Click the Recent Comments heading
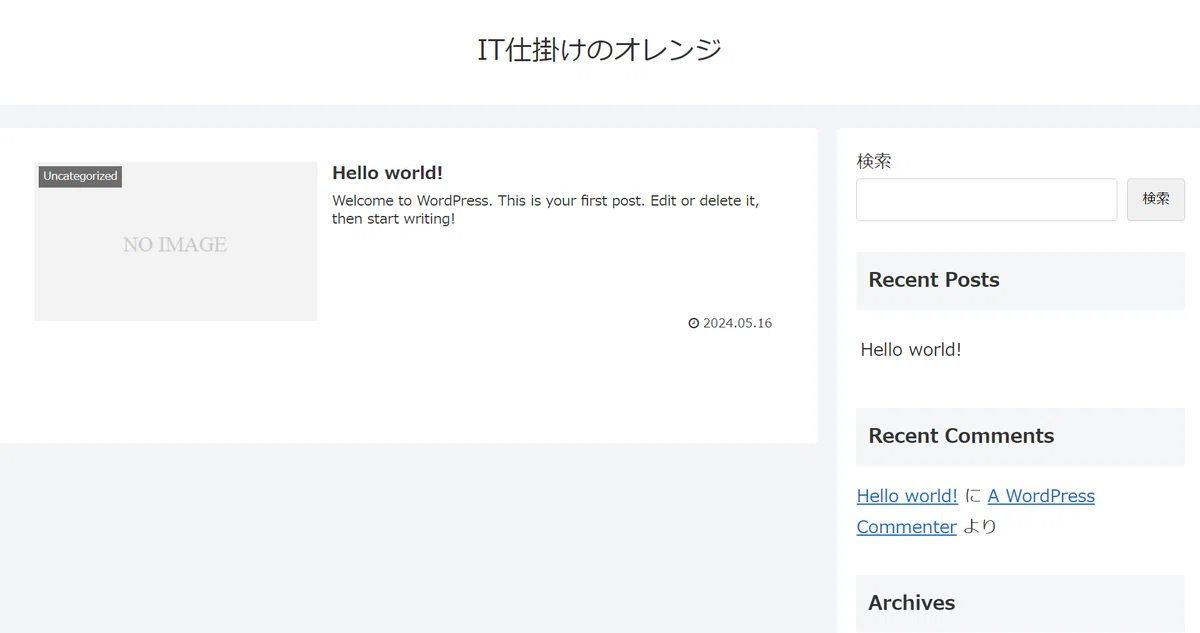1200x633 pixels. (961, 436)
